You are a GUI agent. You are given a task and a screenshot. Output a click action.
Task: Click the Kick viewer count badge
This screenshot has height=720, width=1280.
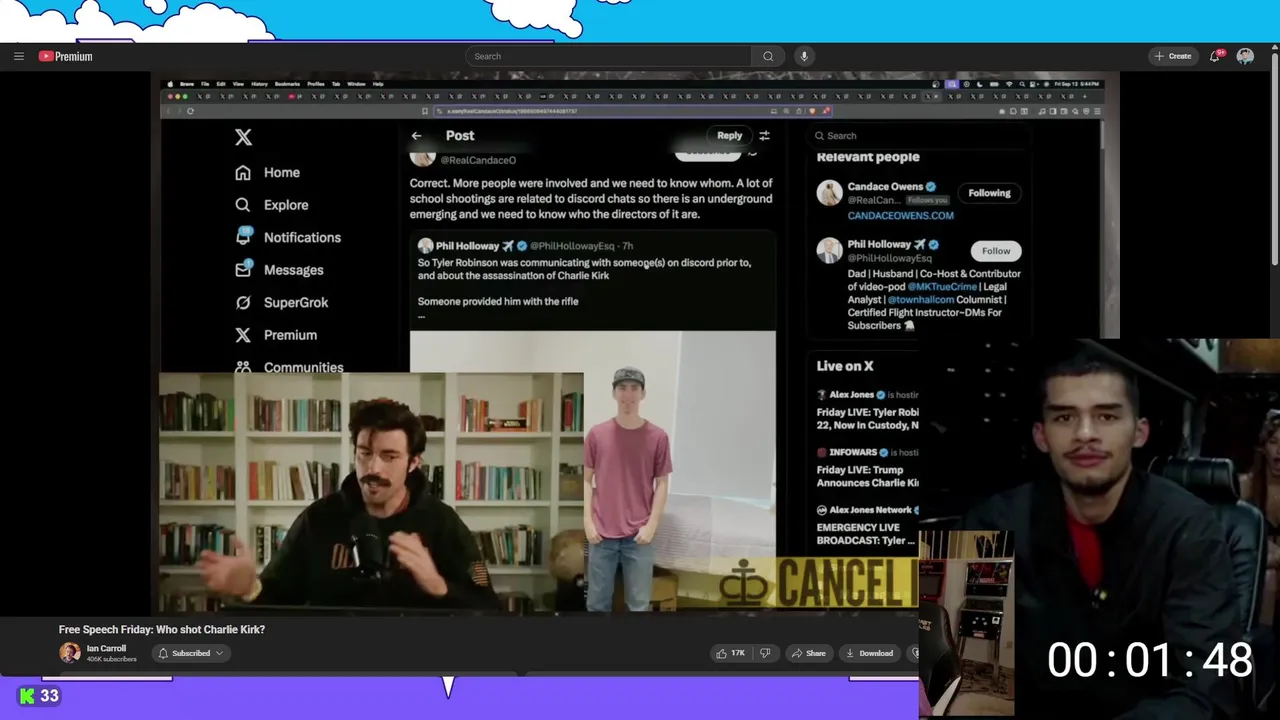point(40,696)
